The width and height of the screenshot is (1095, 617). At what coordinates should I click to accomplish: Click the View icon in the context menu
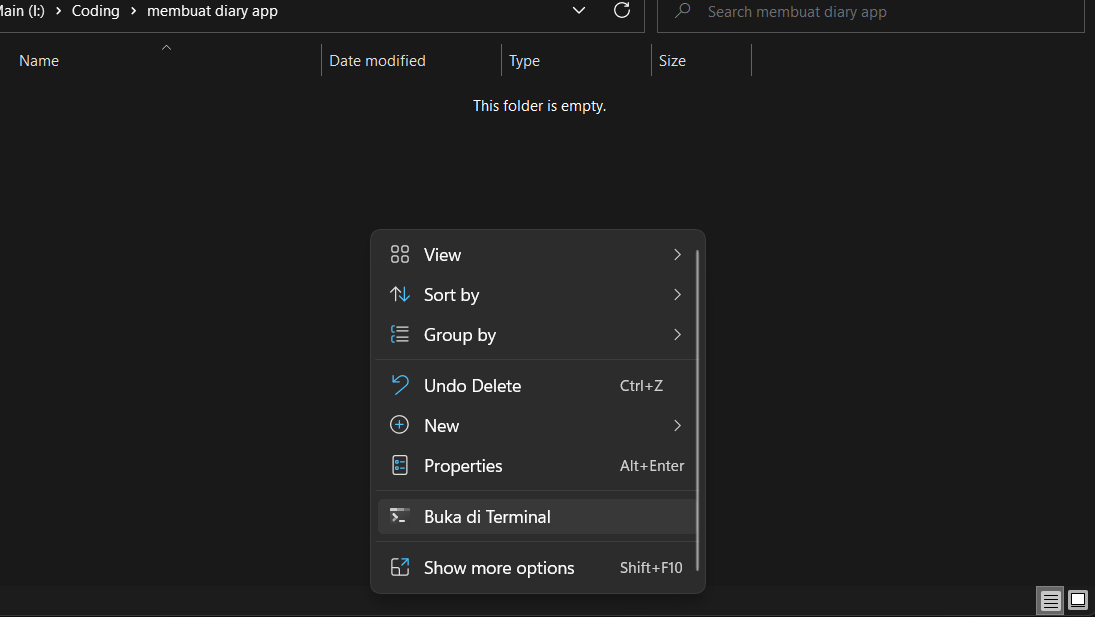pos(400,255)
